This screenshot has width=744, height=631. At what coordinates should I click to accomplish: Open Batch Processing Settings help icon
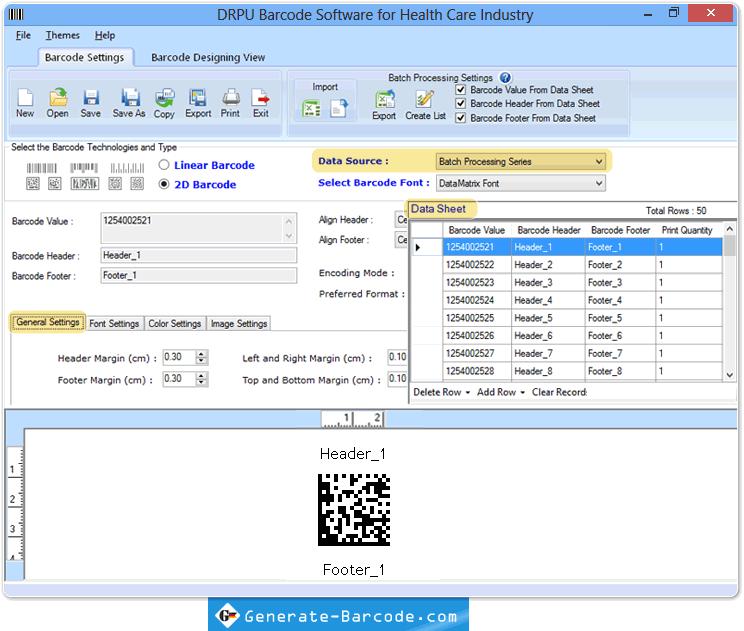[505, 77]
